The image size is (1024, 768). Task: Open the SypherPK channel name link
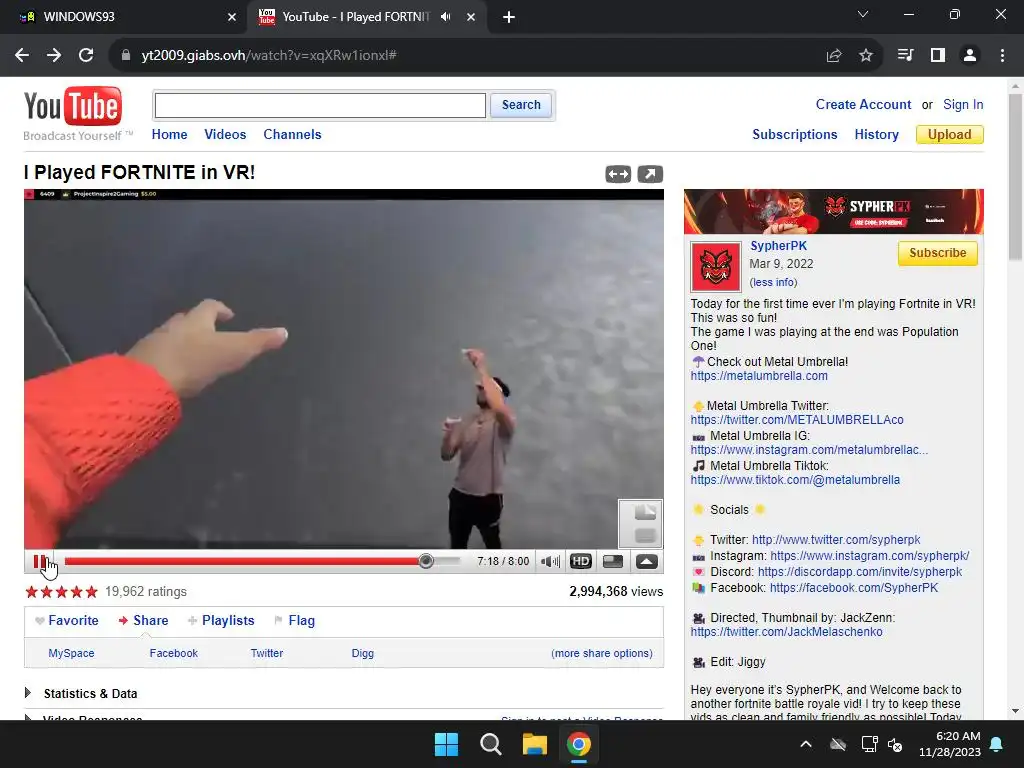pos(778,246)
